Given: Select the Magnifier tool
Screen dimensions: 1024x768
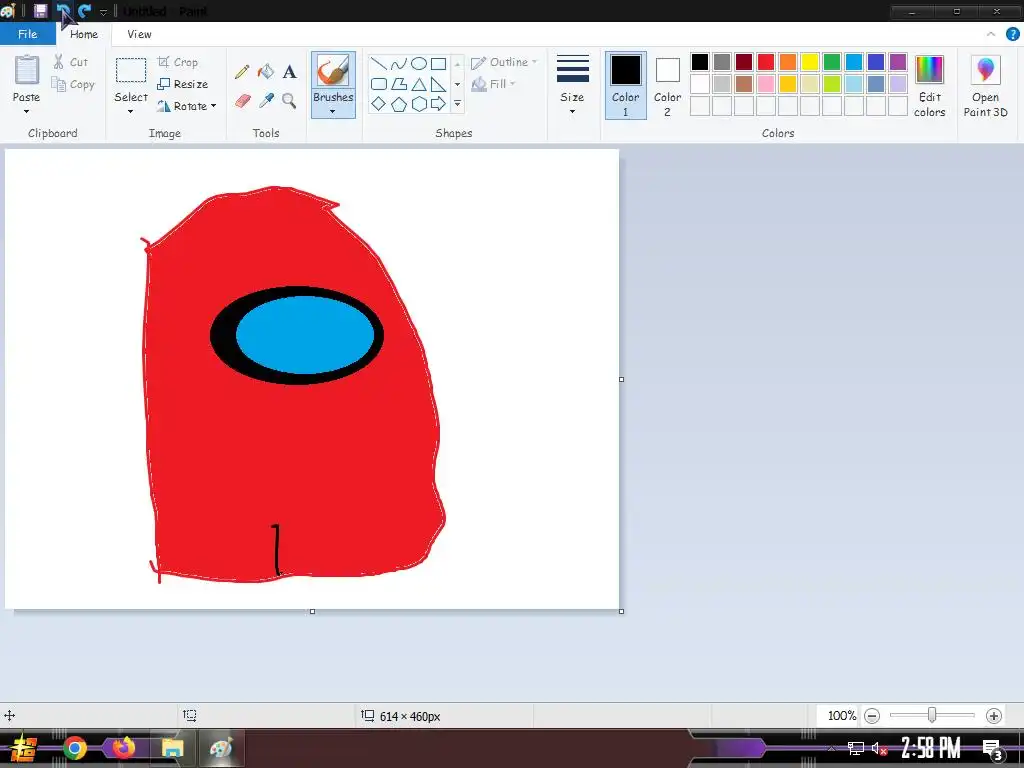Looking at the screenshot, I should 289,101.
